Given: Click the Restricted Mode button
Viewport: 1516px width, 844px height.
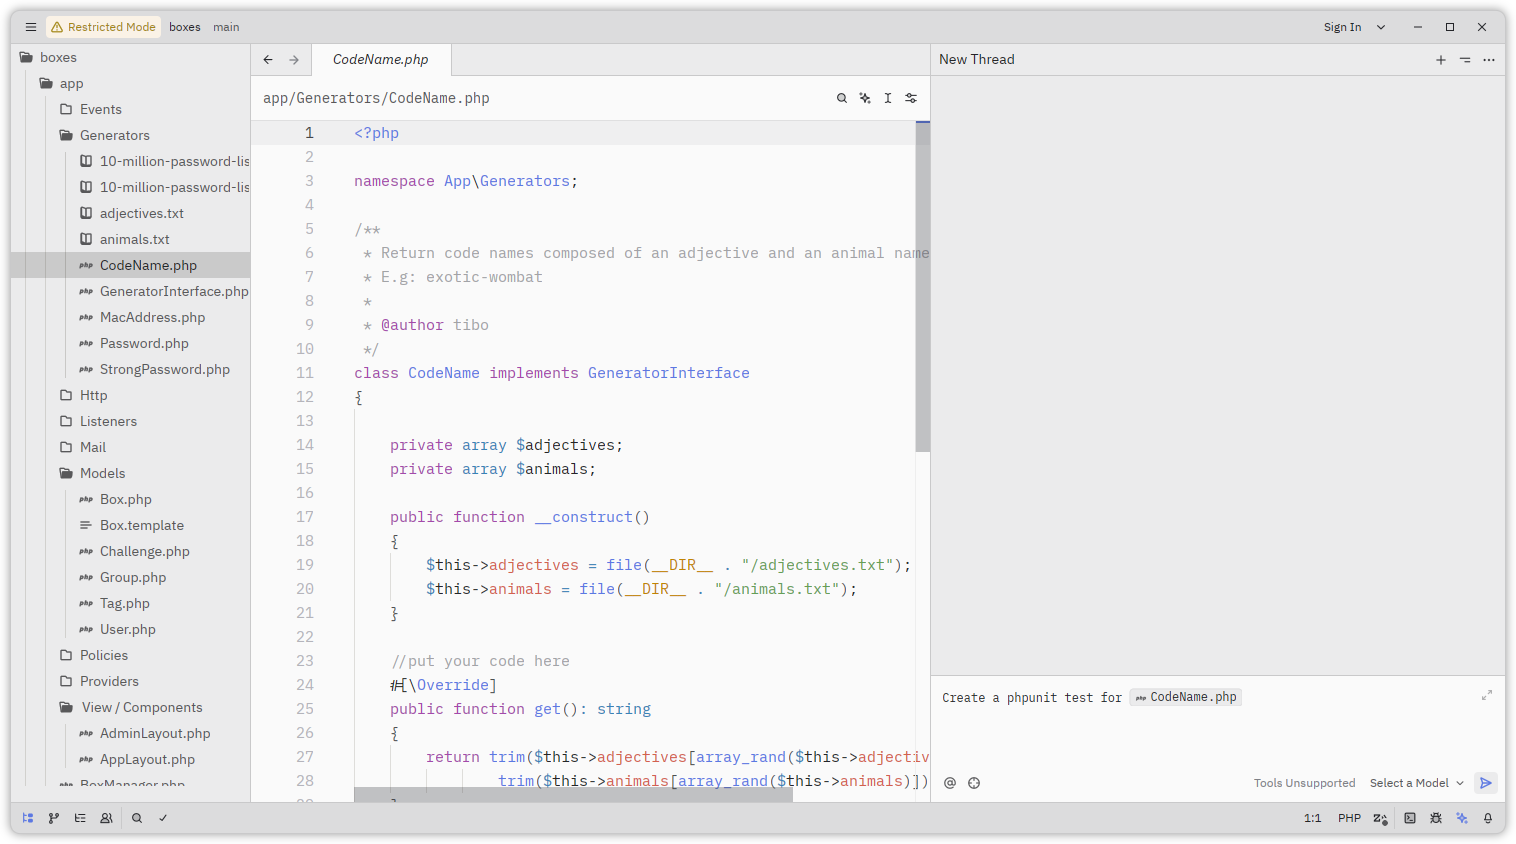Looking at the screenshot, I should coord(104,27).
